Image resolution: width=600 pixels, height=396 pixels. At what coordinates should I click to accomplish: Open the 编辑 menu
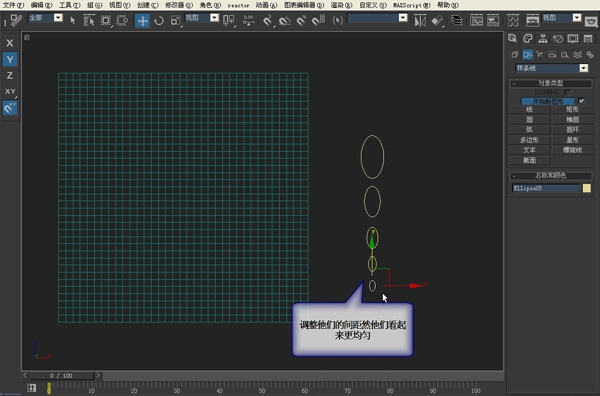(41, 5)
